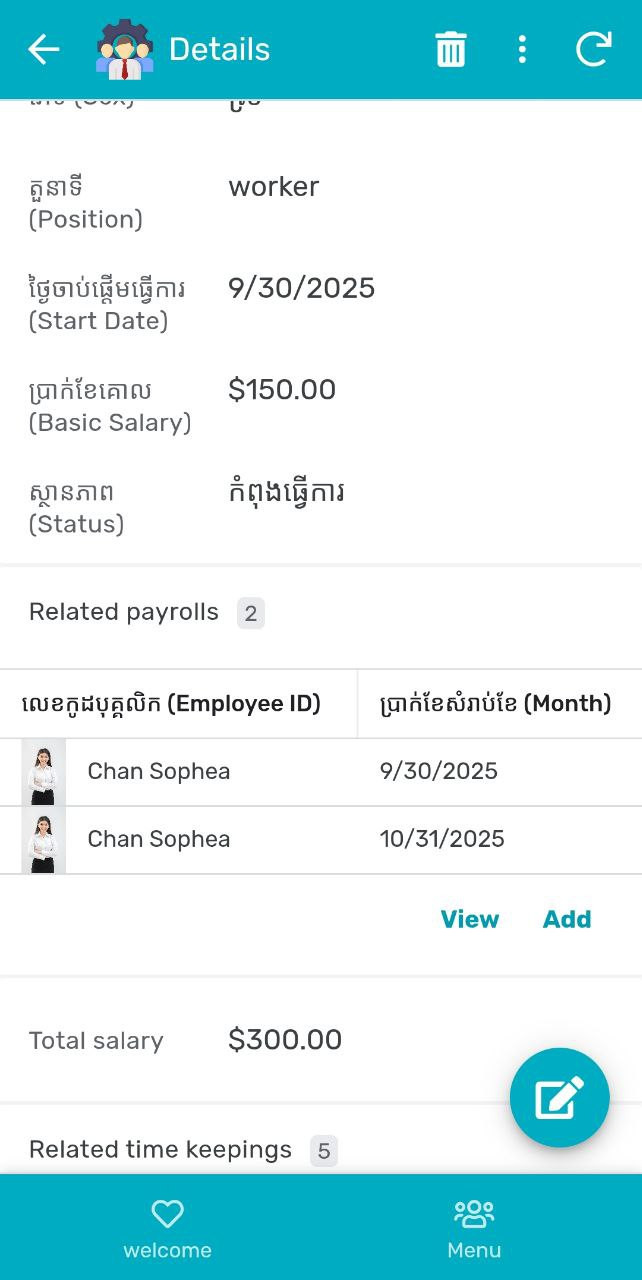The height and width of the screenshot is (1280, 642).
Task: Tap the Related time keepings heading
Action: [x=160, y=1150]
